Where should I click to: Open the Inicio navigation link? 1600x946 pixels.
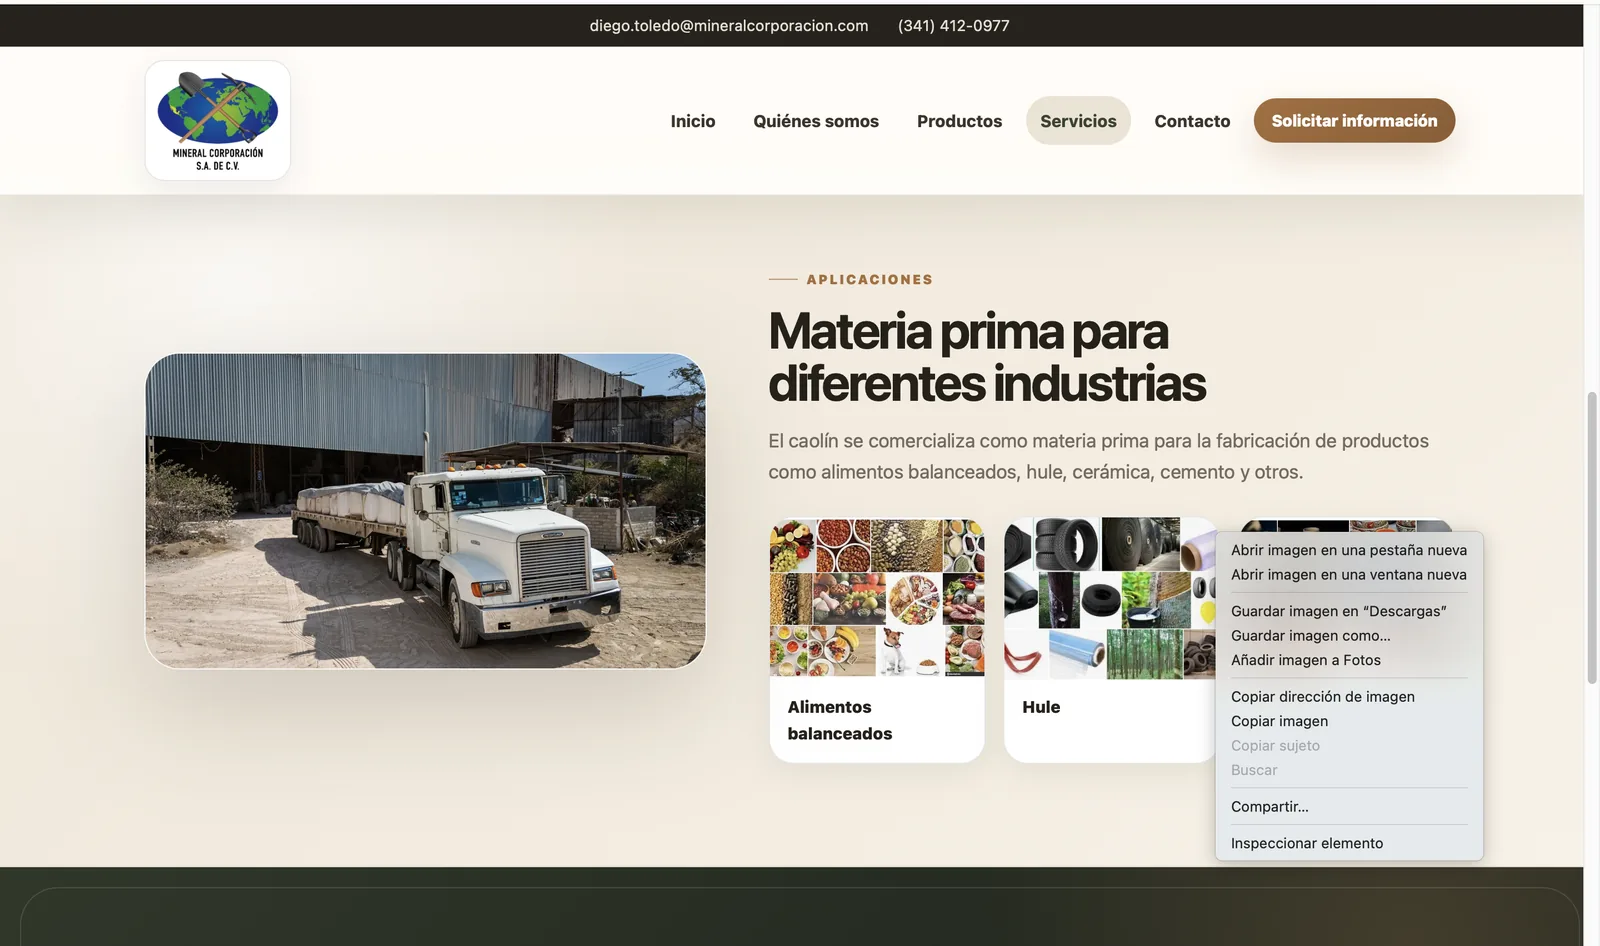pos(693,121)
